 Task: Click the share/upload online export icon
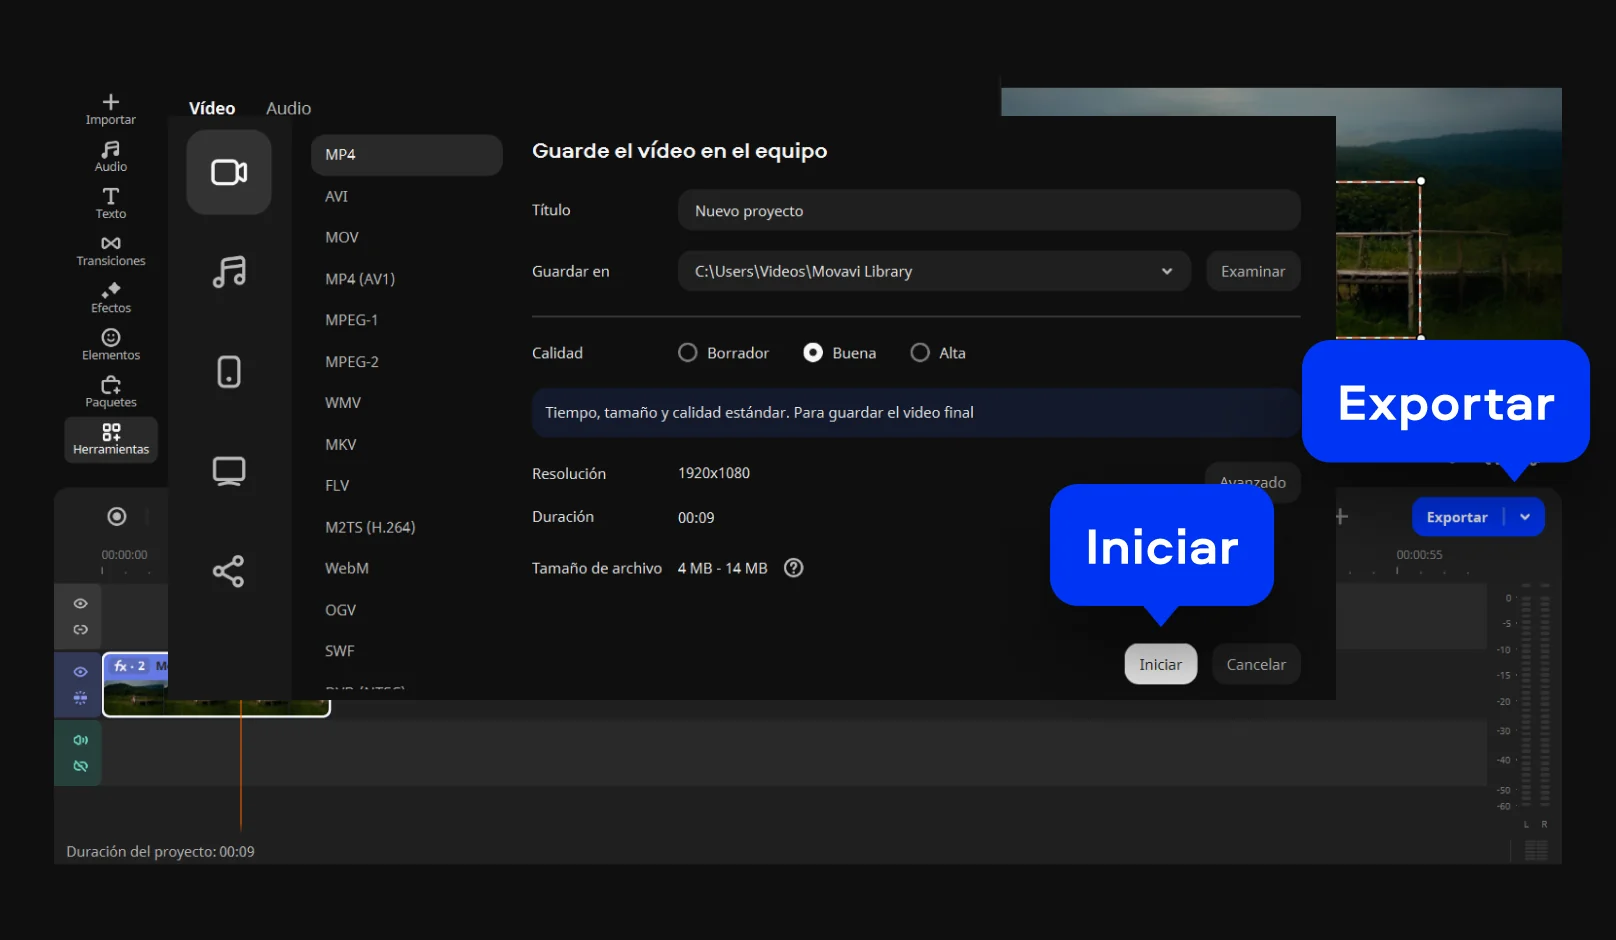tap(229, 571)
